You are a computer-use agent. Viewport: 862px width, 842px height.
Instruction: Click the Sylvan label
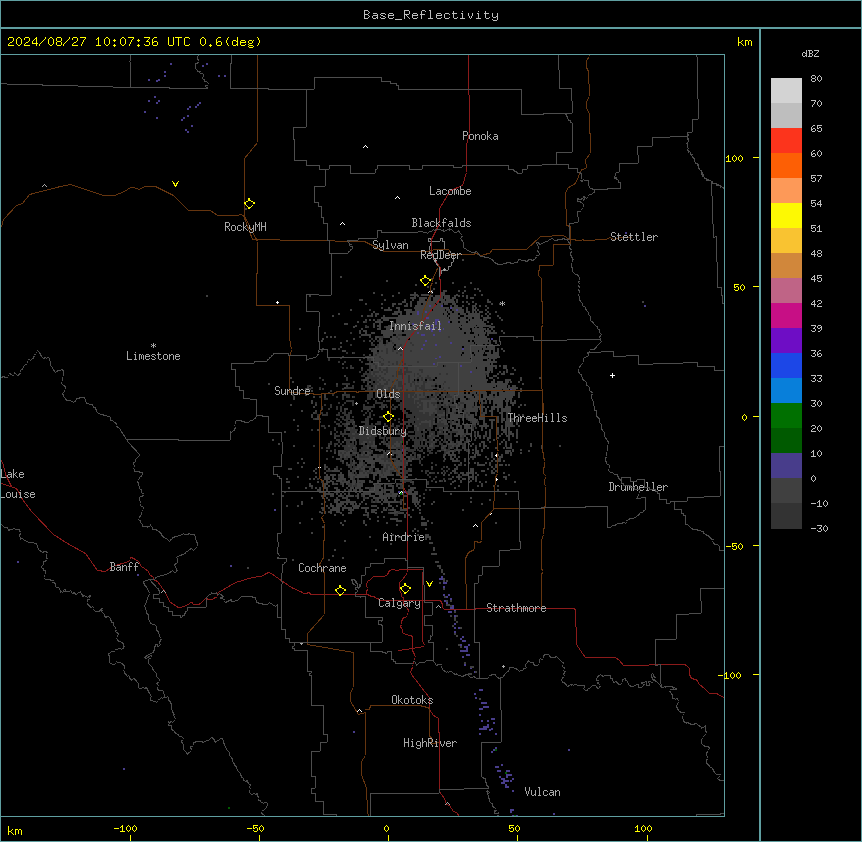(x=390, y=245)
